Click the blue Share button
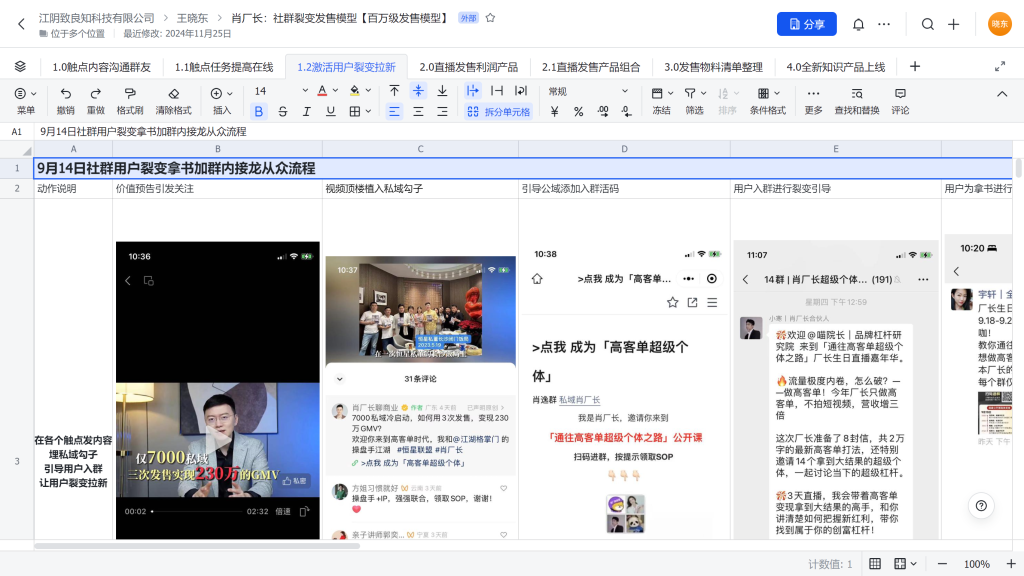This screenshot has width=1024, height=576. pyautogui.click(x=807, y=24)
